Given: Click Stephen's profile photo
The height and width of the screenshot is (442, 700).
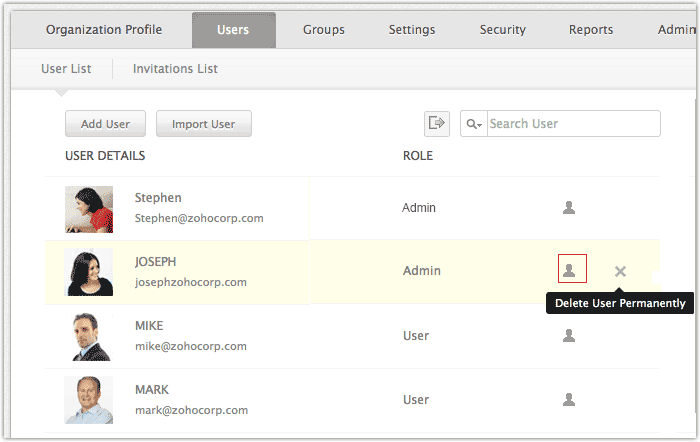Looking at the screenshot, I should coord(89,209).
